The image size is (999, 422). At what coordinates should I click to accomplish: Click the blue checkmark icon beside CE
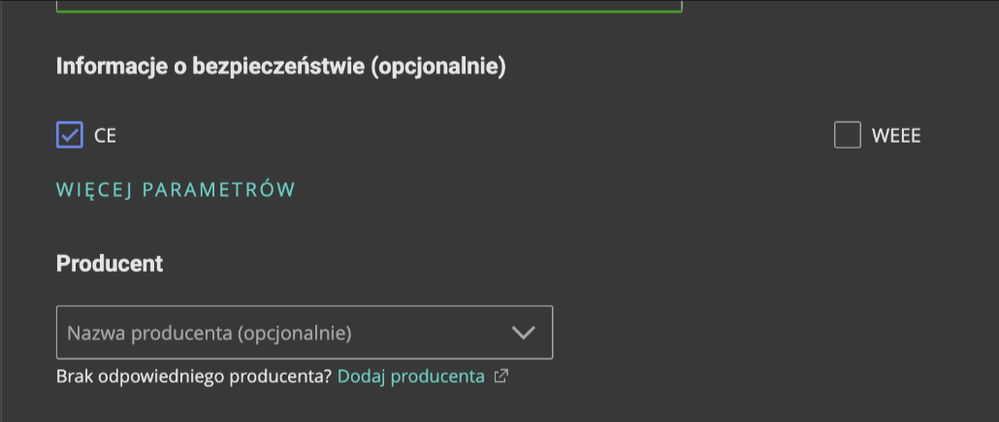click(70, 135)
